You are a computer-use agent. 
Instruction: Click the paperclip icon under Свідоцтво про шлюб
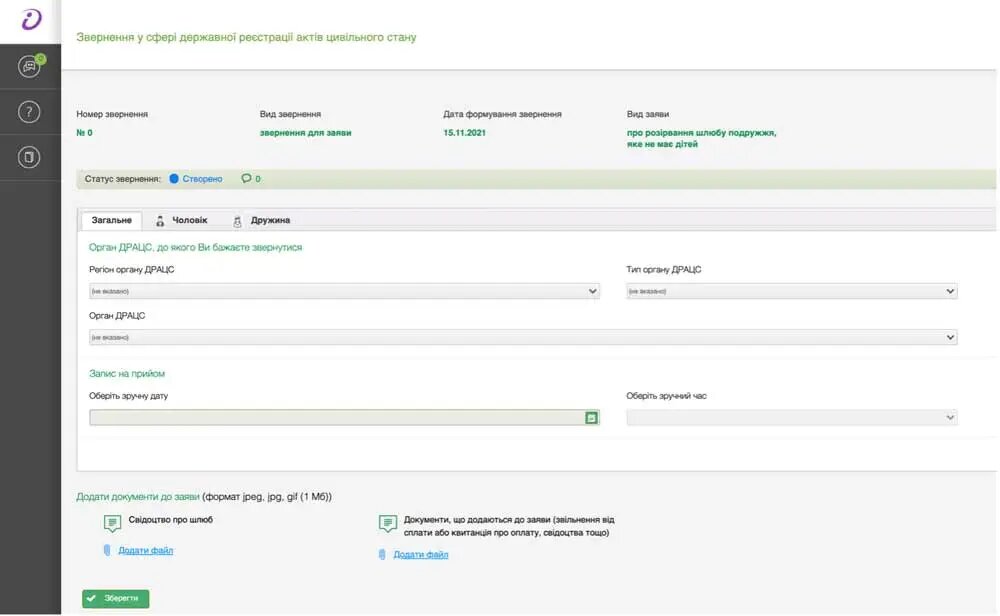tap(107, 550)
